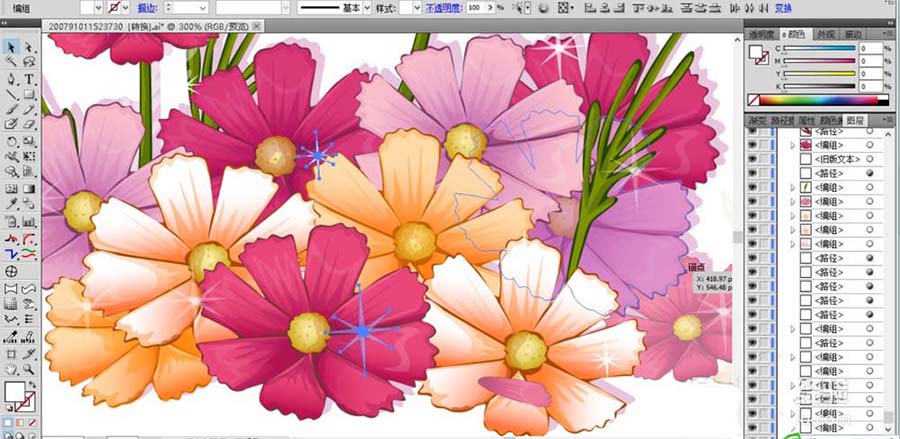Select the Lasso tool
Image resolution: width=900 pixels, height=439 pixels.
pos(28,61)
